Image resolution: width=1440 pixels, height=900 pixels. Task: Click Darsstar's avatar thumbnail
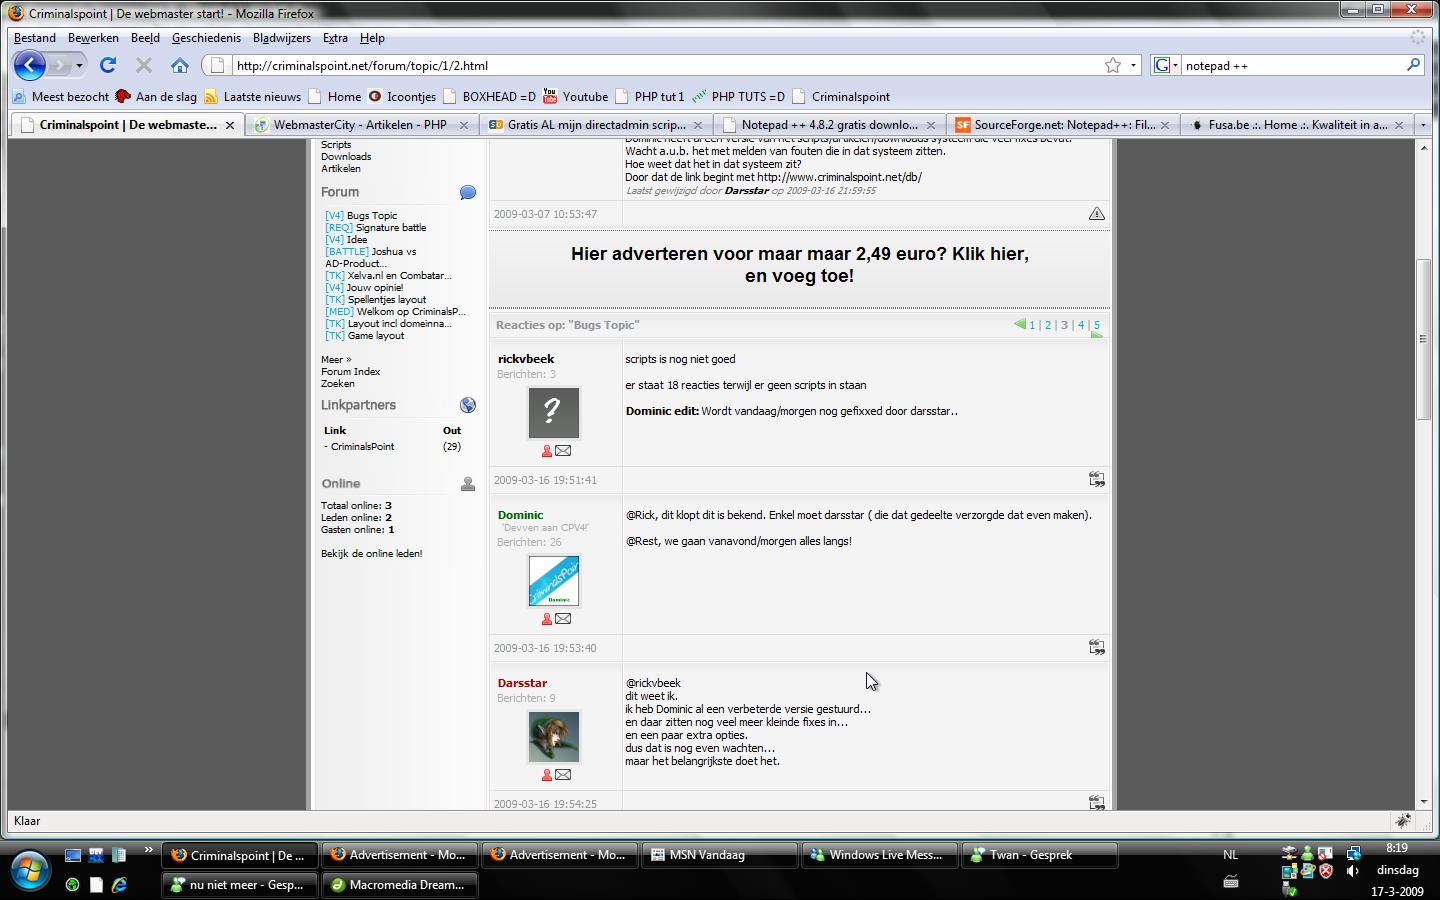[x=554, y=737]
